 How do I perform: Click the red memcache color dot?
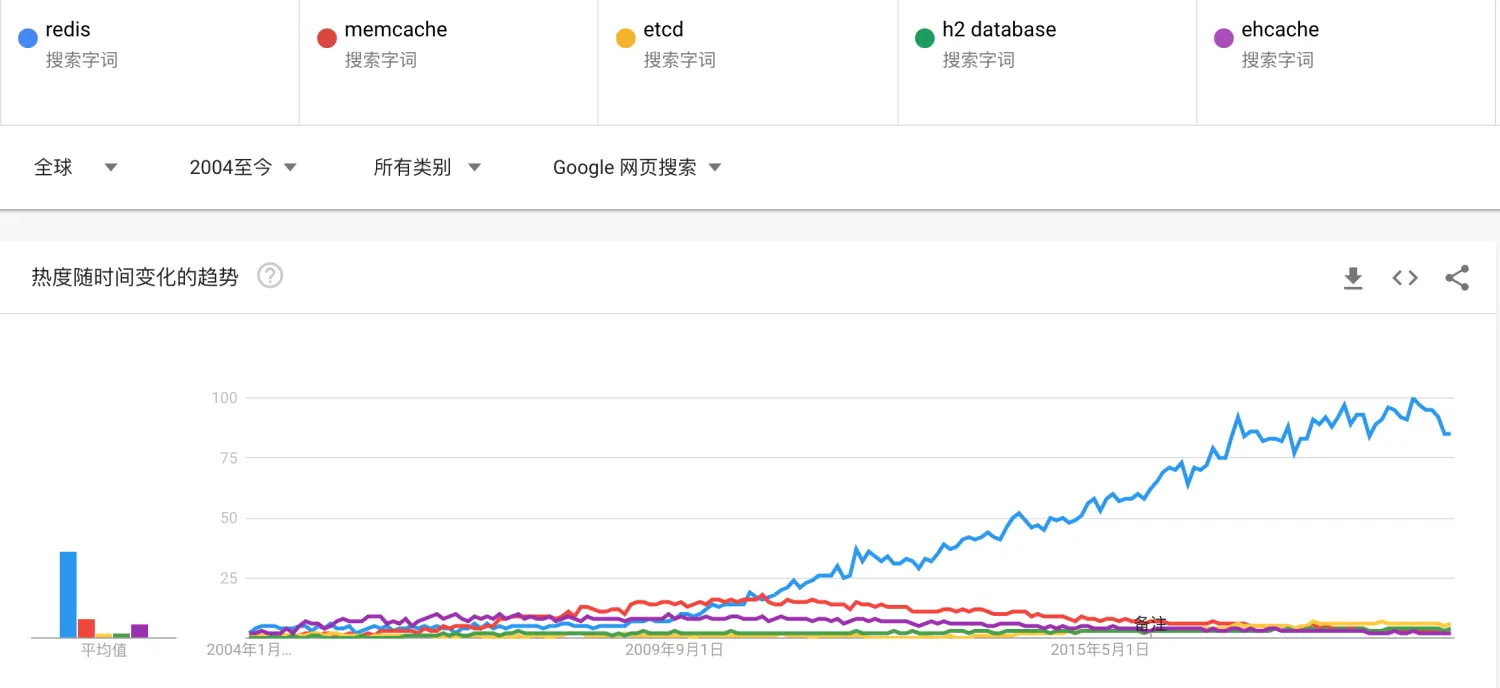(326, 39)
